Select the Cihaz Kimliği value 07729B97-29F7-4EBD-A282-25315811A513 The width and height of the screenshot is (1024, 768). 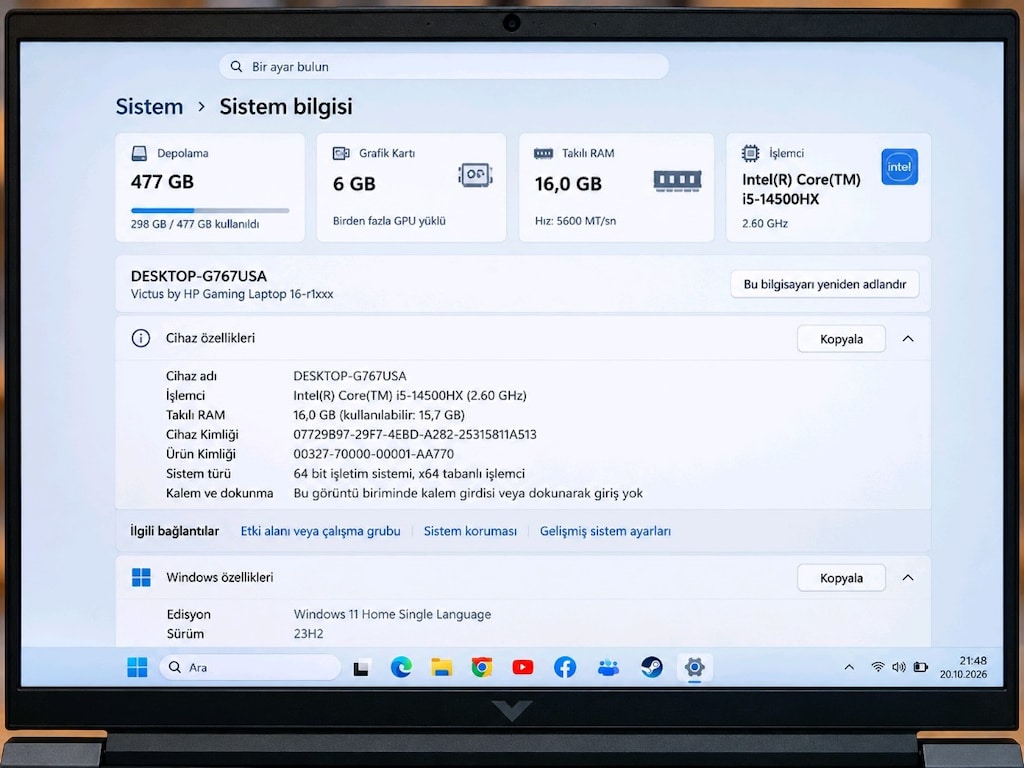(415, 434)
